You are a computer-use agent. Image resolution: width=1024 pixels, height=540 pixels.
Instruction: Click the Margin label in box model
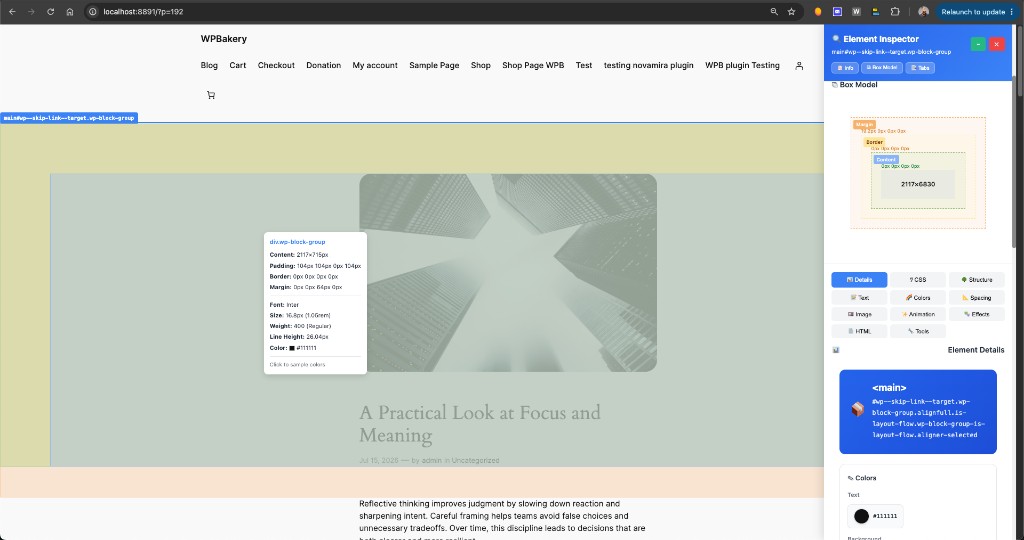[x=864, y=124]
